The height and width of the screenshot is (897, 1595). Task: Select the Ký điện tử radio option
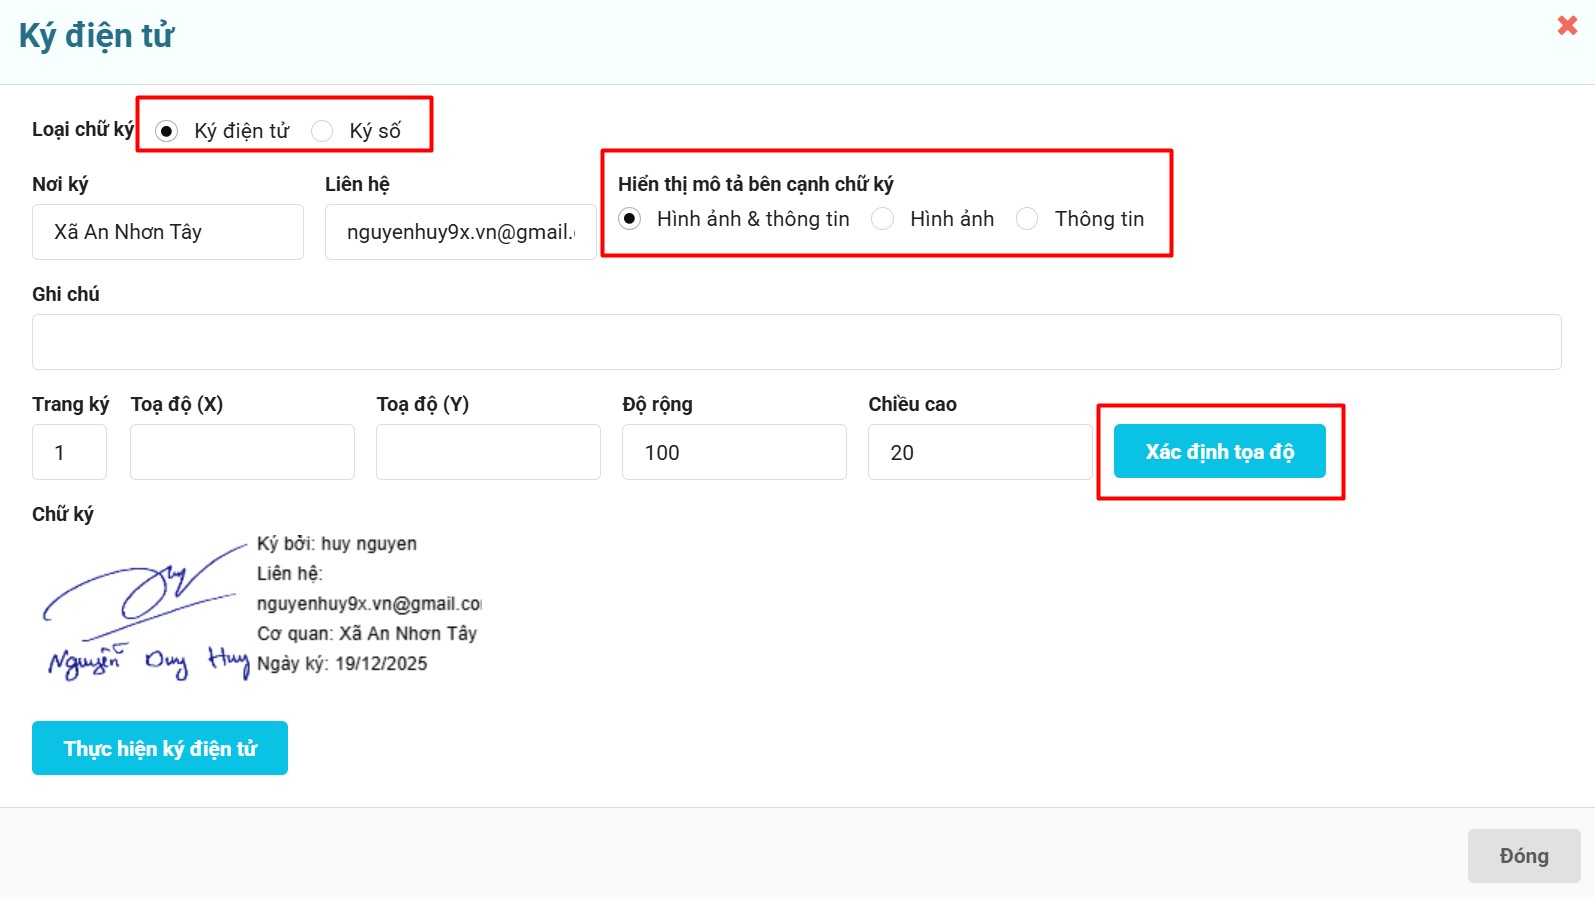tap(167, 131)
